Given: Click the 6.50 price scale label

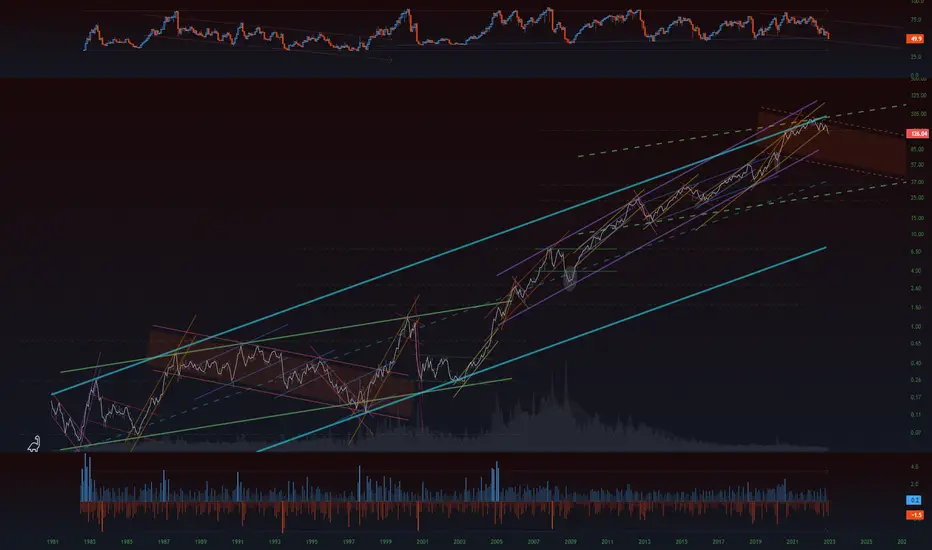Looking at the screenshot, I should point(916,252).
